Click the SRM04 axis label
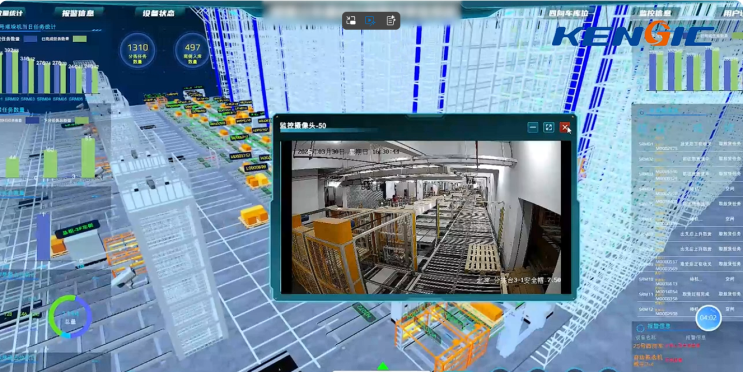Image resolution: width=743 pixels, height=372 pixels. 44,99
